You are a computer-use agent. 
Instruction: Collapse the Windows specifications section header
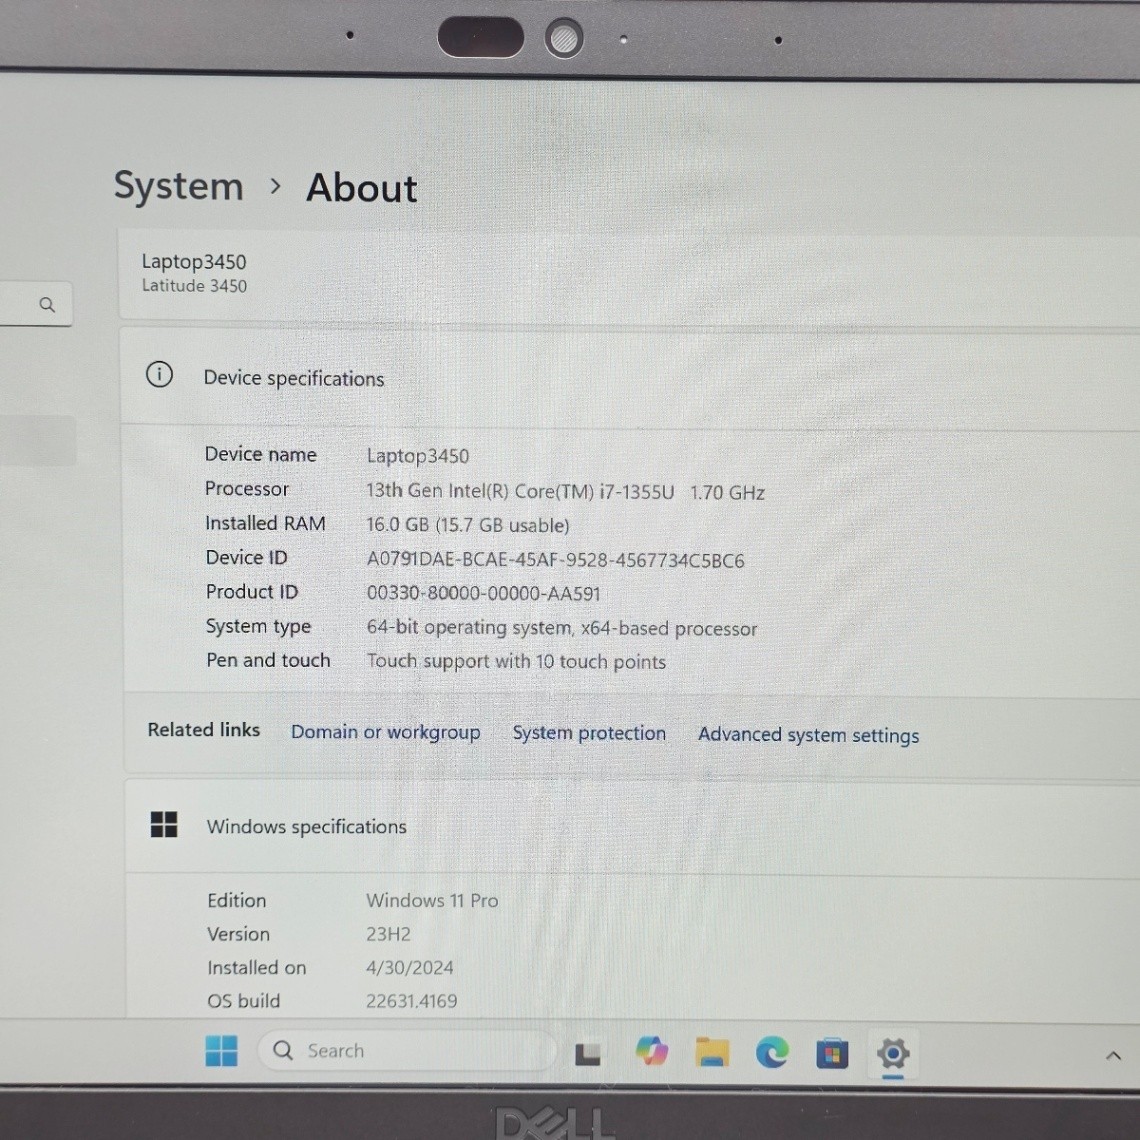[x=633, y=827]
